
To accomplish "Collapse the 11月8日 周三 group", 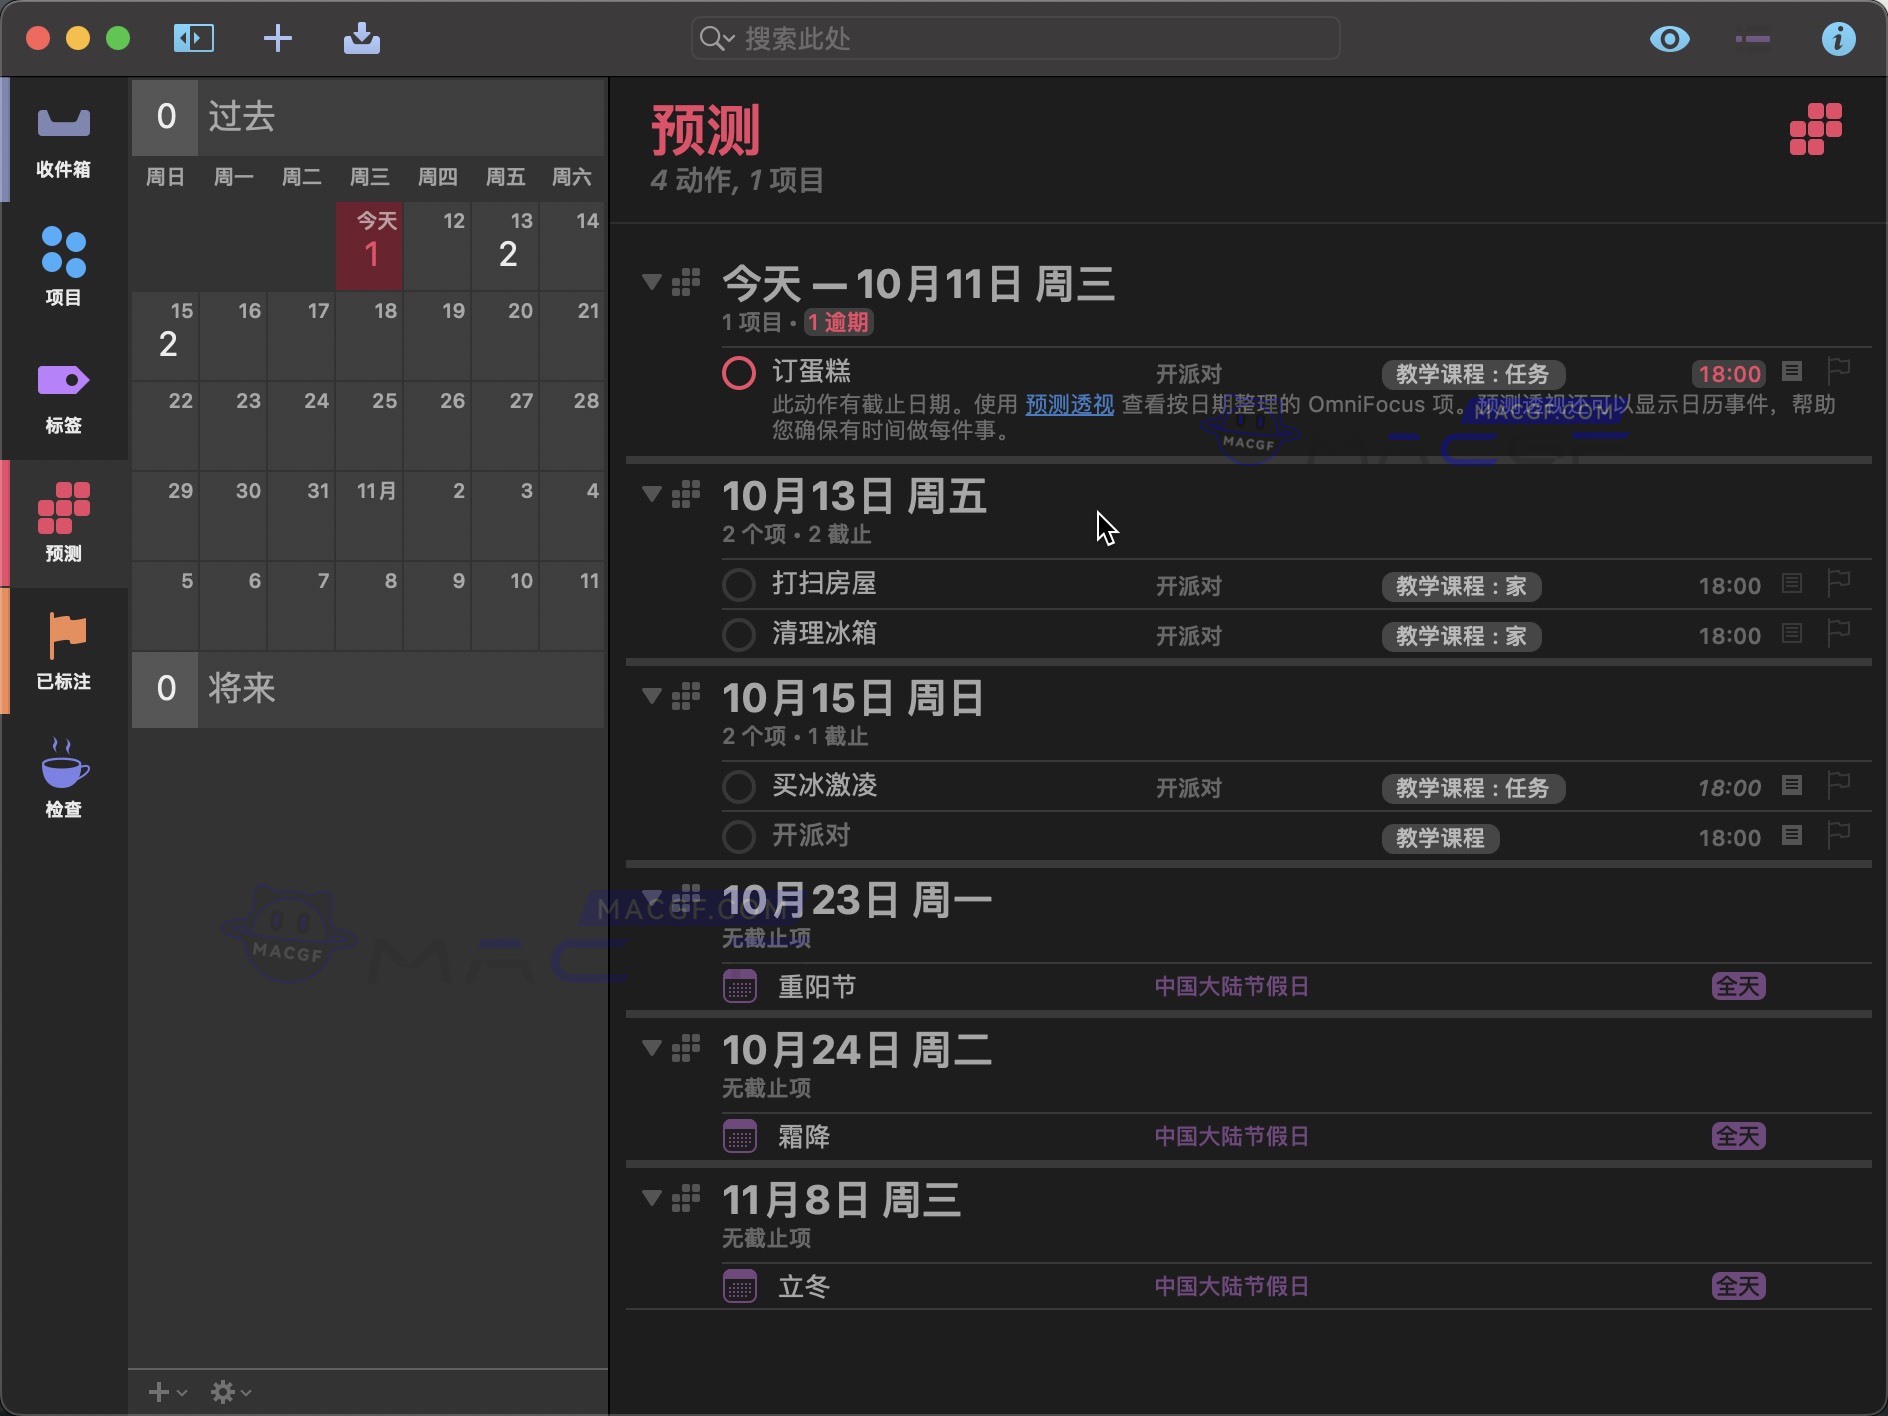I will click(651, 1198).
